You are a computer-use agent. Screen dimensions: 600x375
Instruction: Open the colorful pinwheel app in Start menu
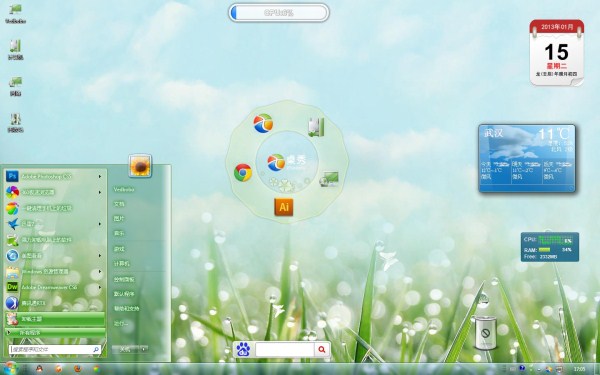pos(54,192)
